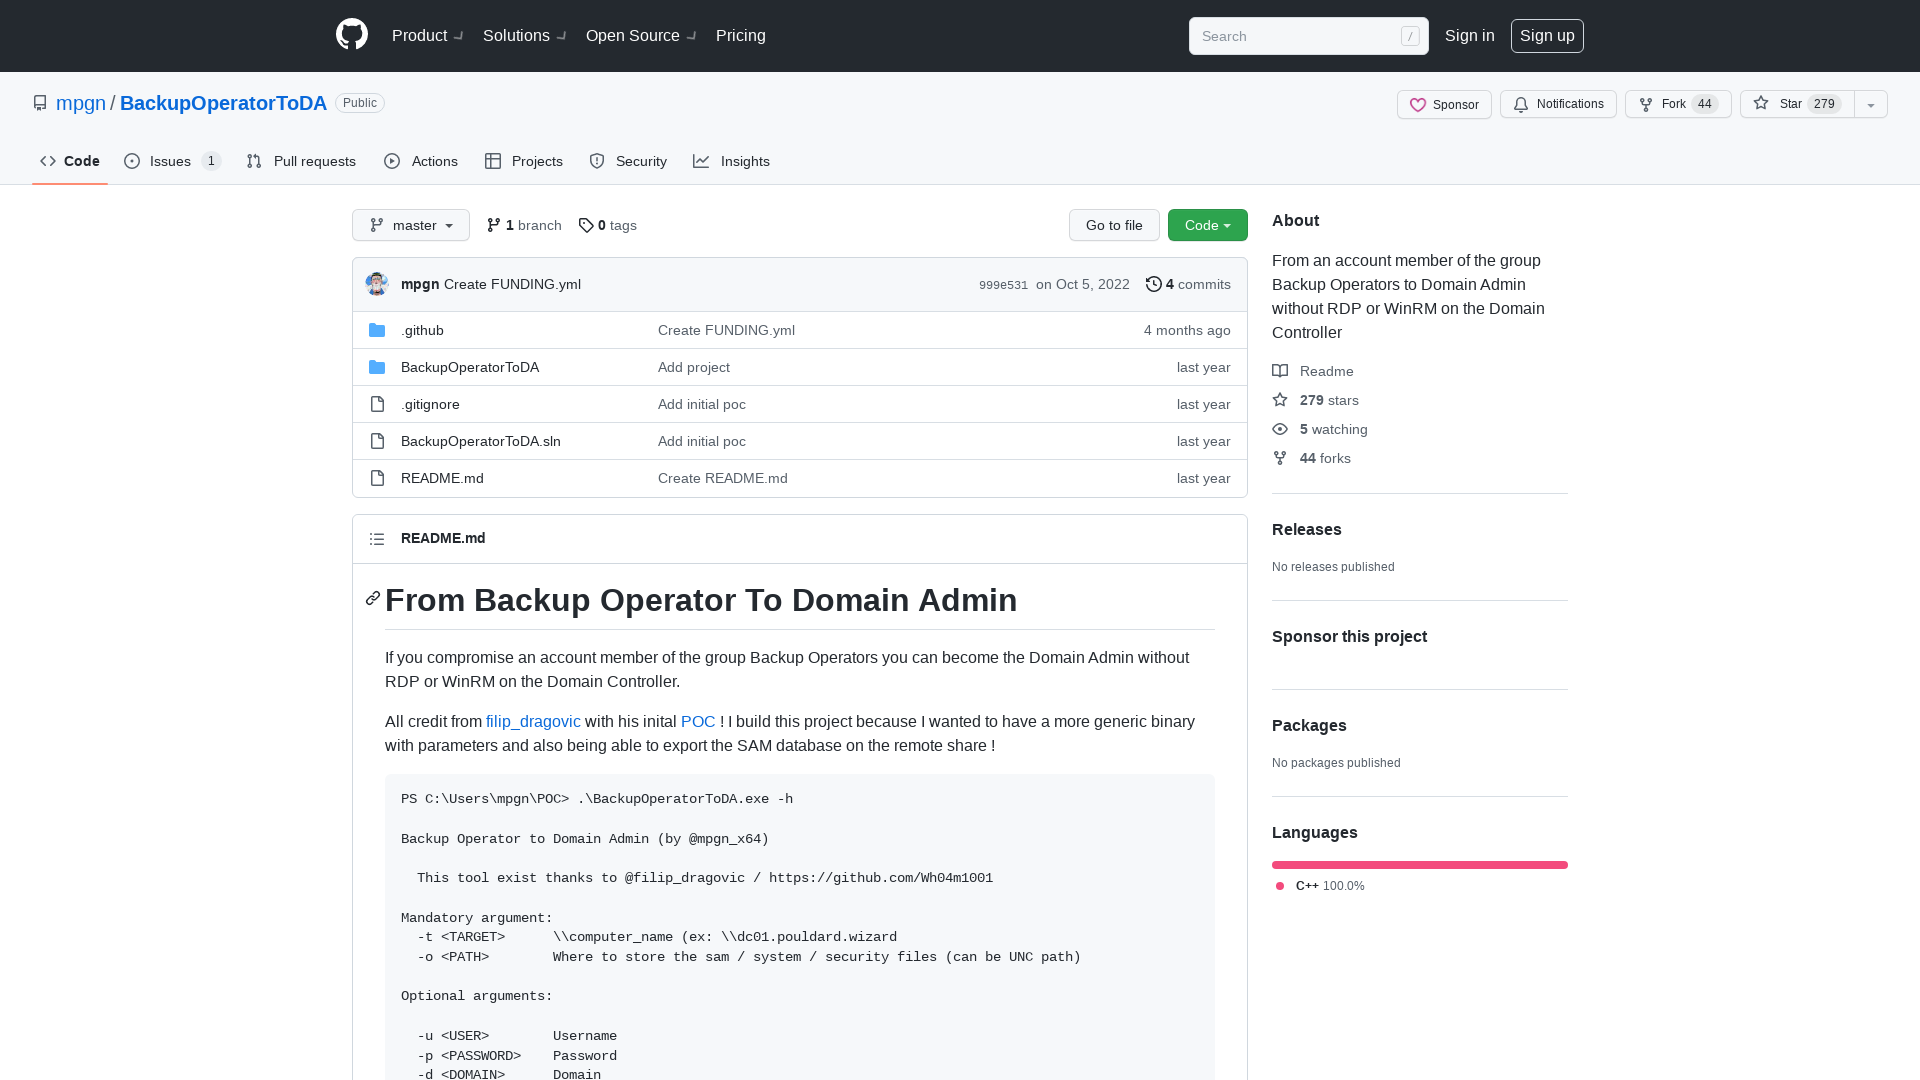The width and height of the screenshot is (1920, 1080).
Task: Switch to the Code tab
Action: (70, 161)
